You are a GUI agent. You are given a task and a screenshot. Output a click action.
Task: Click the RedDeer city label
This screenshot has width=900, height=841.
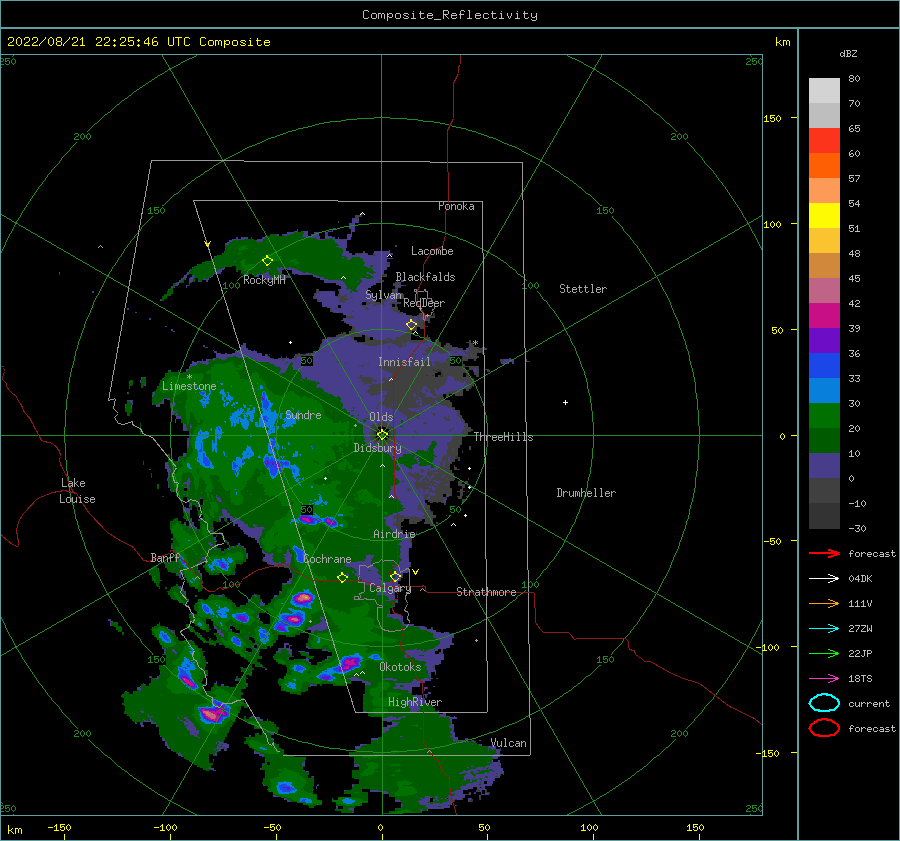click(x=424, y=303)
